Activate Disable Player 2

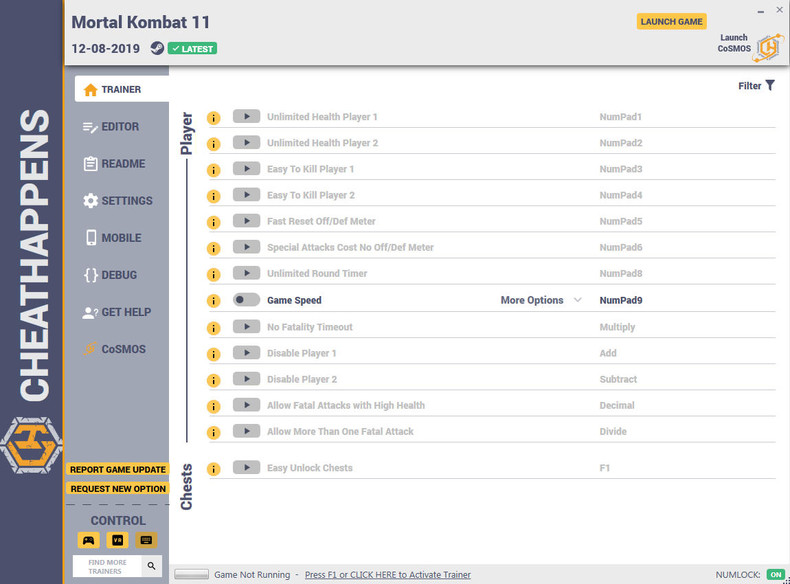tap(246, 379)
